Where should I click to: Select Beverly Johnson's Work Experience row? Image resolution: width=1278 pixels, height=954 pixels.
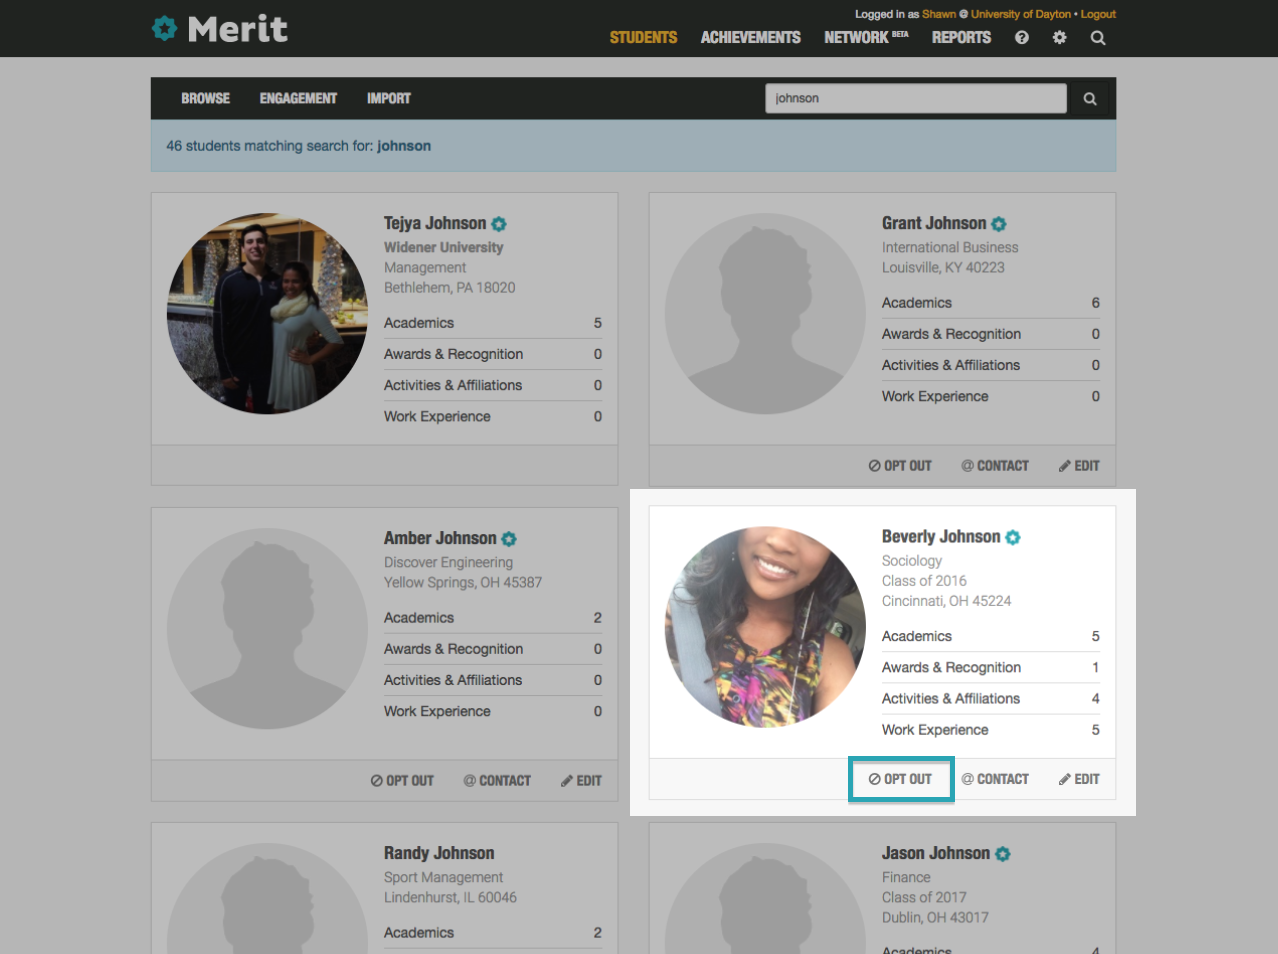click(x=991, y=730)
